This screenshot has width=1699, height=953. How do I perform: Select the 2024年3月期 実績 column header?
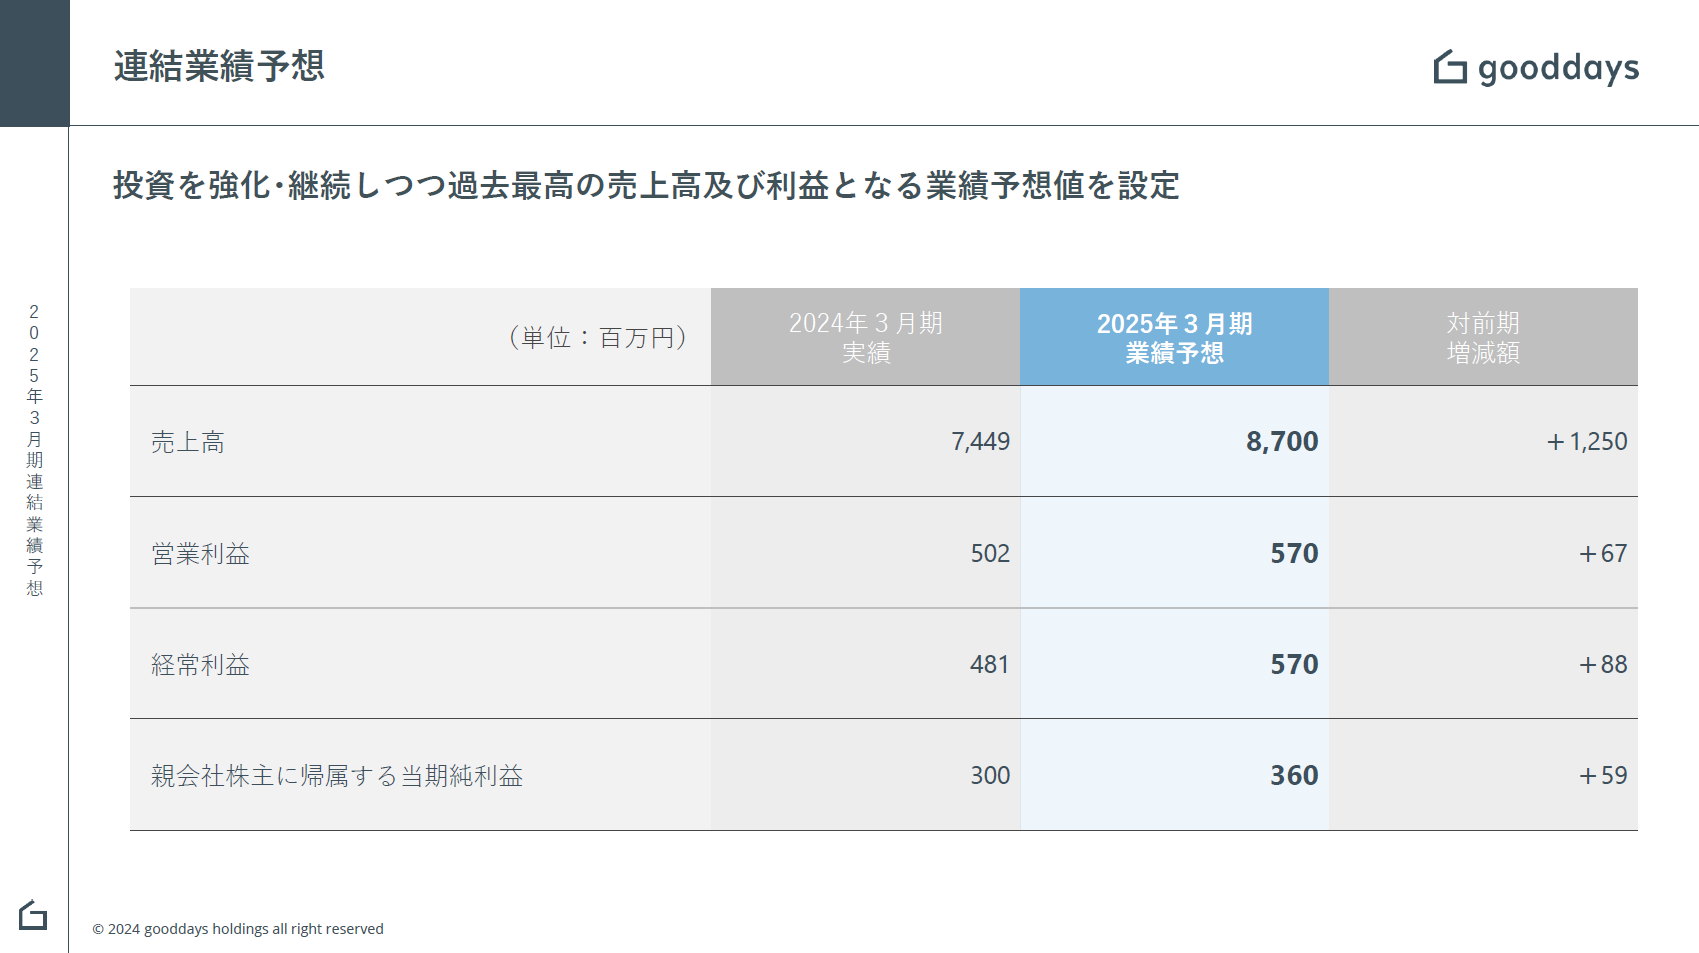click(865, 337)
